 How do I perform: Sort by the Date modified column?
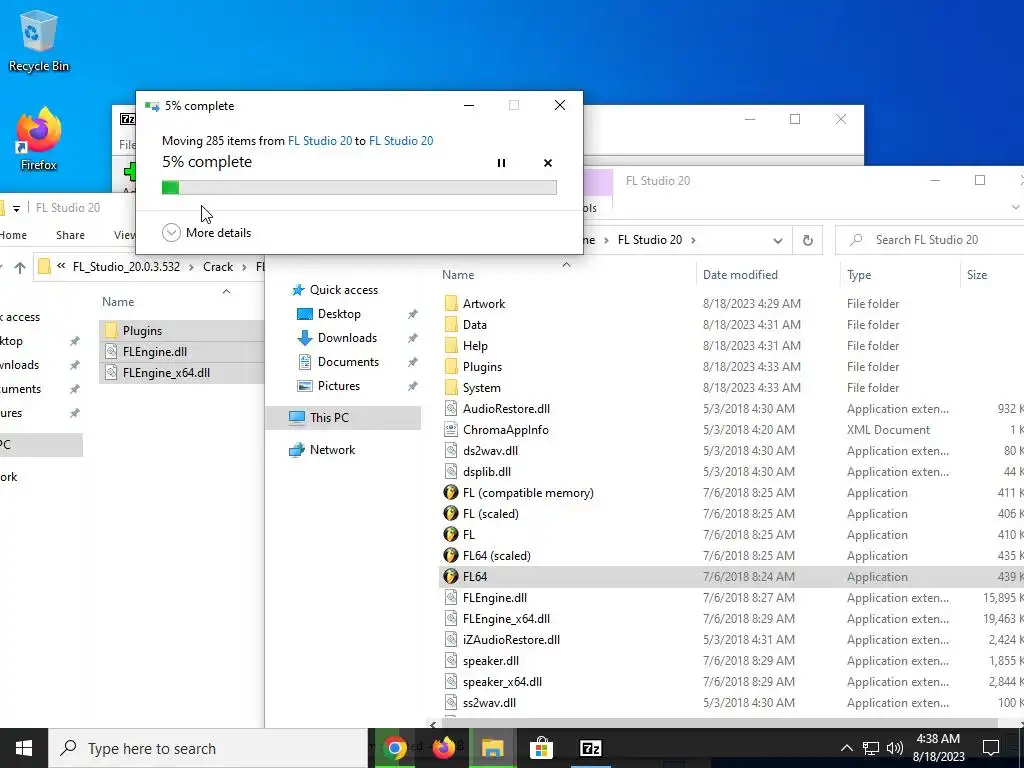(x=740, y=275)
